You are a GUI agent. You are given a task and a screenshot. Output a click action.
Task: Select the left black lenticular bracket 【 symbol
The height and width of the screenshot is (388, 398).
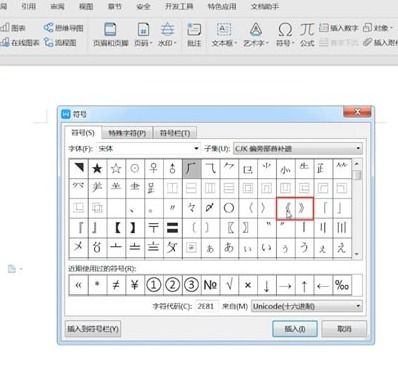pyautogui.click(x=116, y=228)
